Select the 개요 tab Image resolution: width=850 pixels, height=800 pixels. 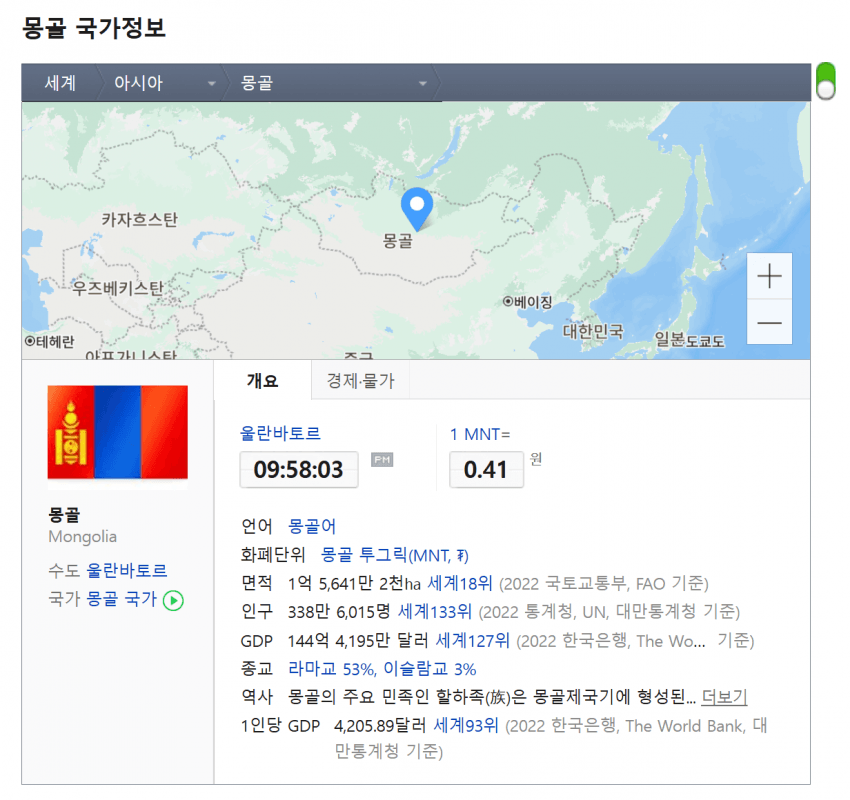pos(262,380)
